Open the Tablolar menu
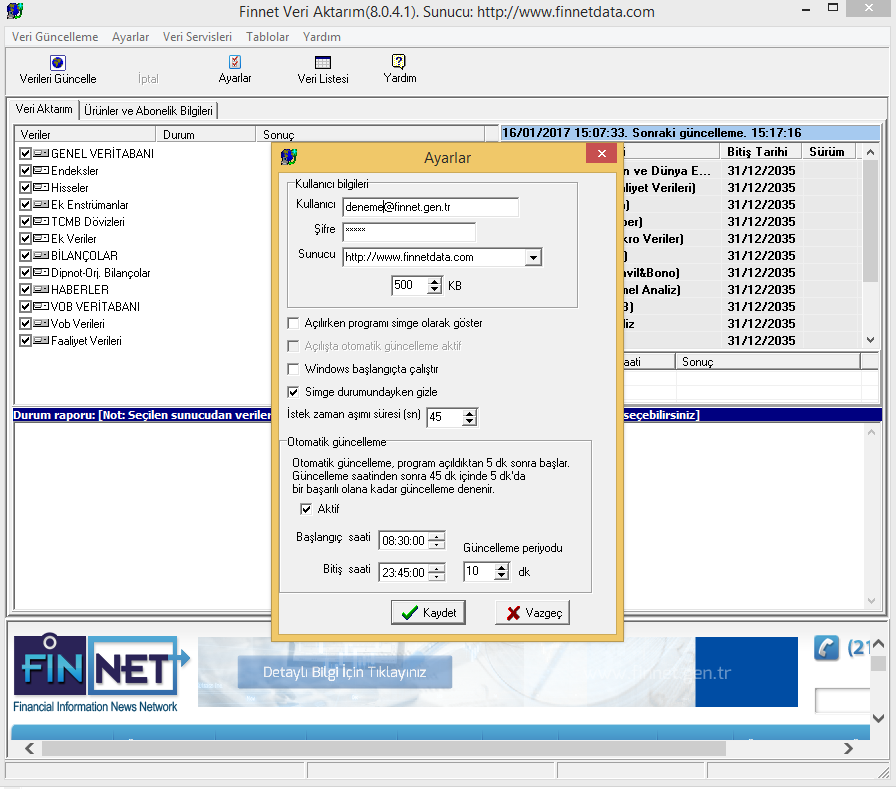896x789 pixels. 267,37
